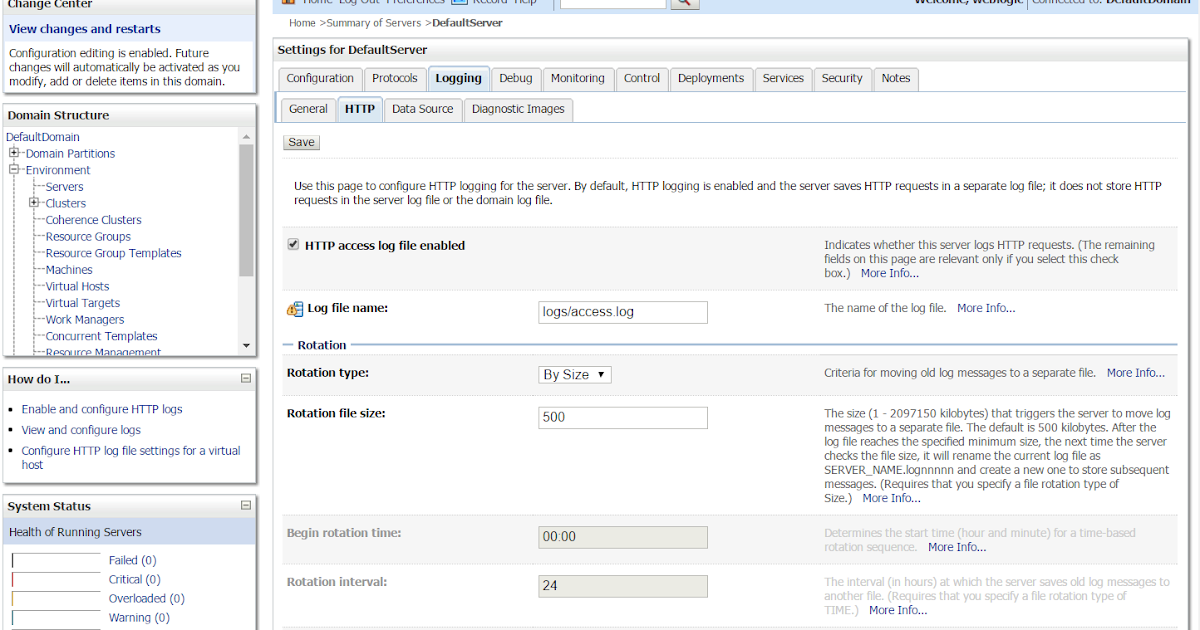This screenshot has height=630, width=1200.
Task: Open Preferences from the top toolbar
Action: click(414, 2)
